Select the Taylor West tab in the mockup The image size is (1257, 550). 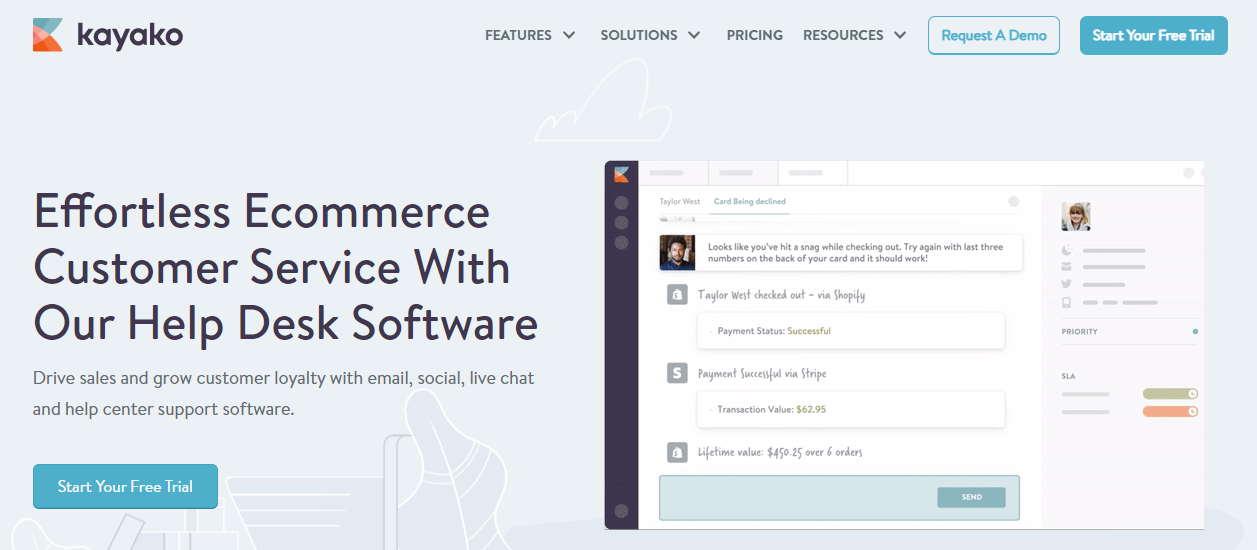680,202
